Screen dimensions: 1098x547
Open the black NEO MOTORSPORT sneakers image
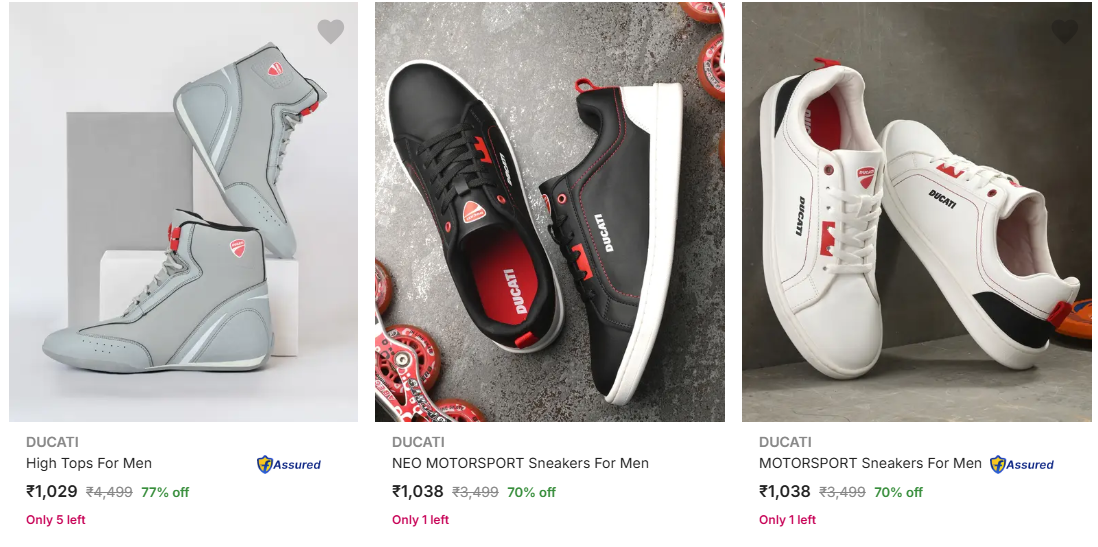[549, 212]
